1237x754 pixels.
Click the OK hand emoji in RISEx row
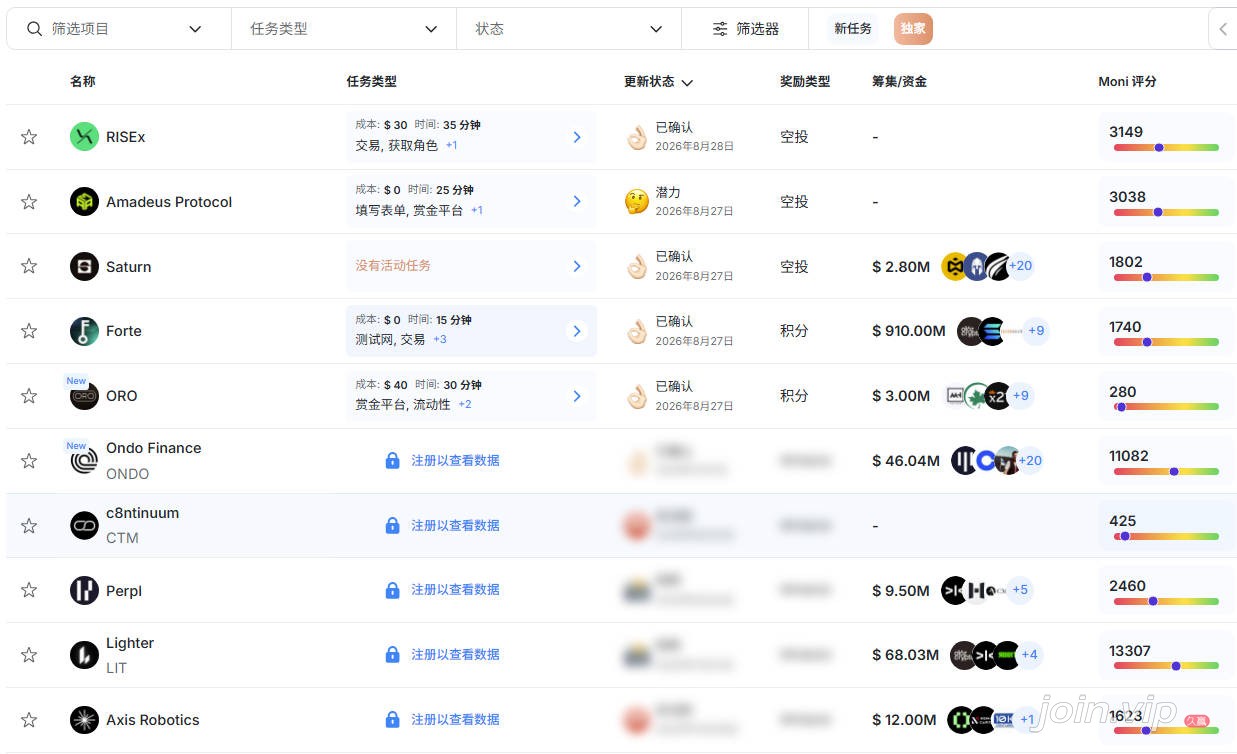[x=637, y=138]
